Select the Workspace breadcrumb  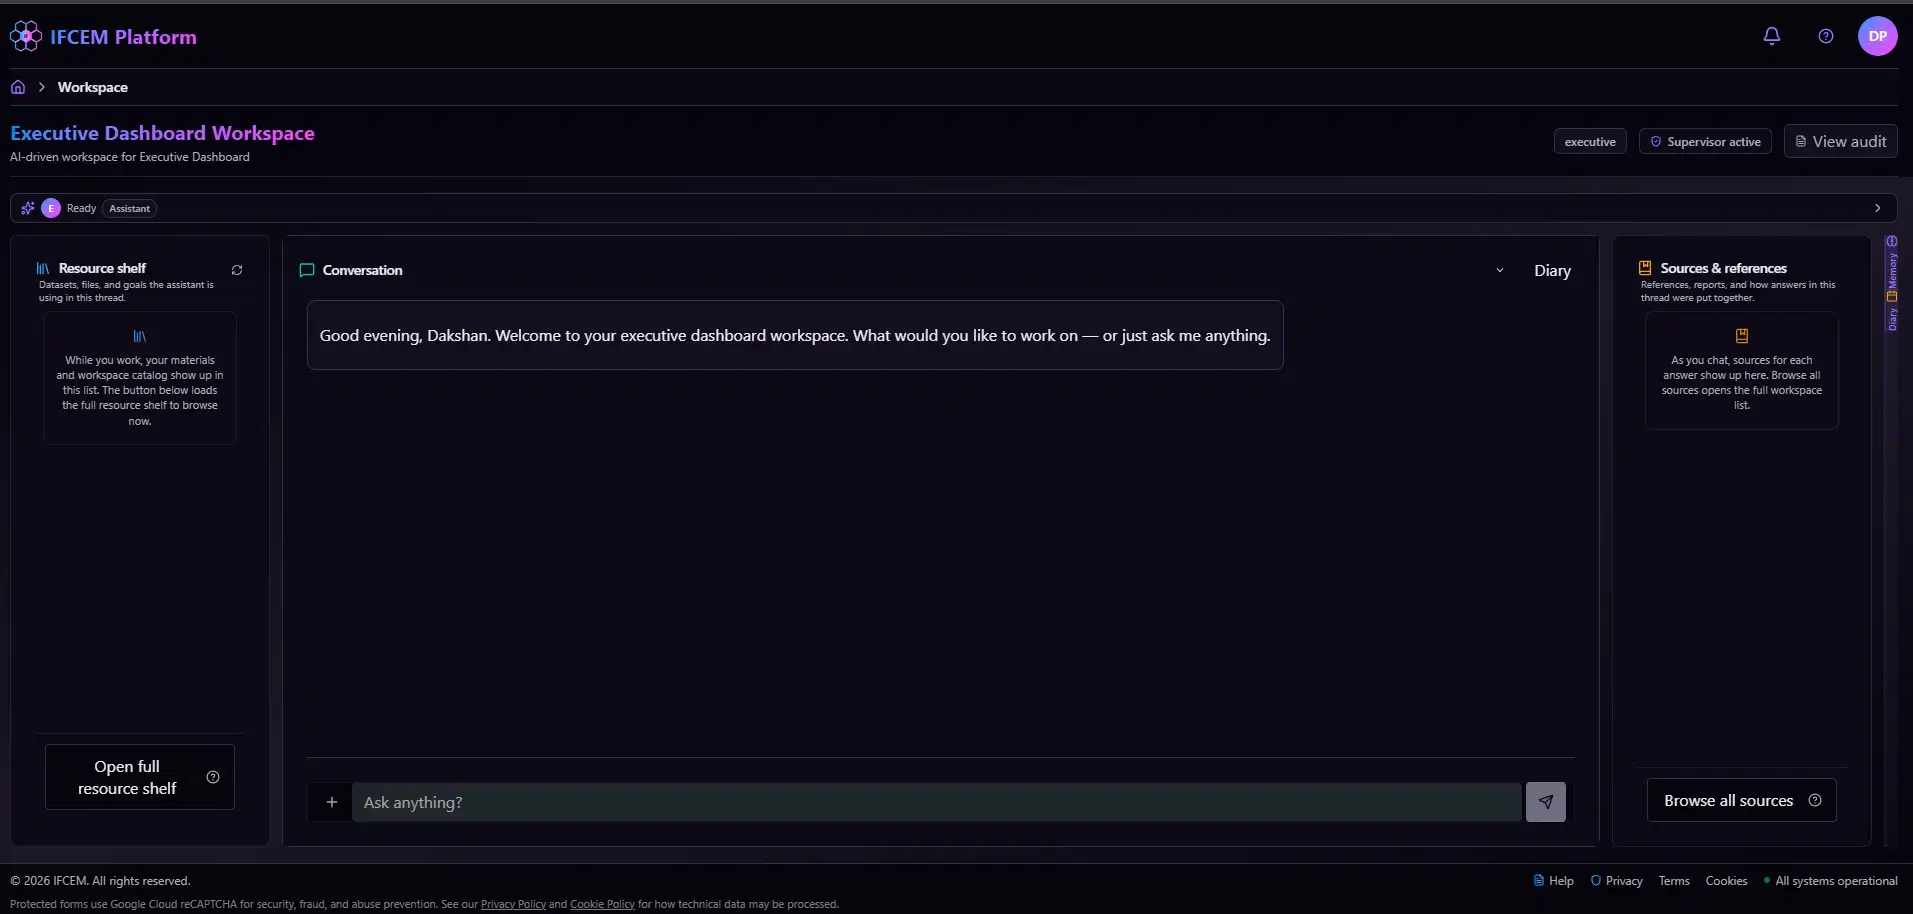point(93,87)
